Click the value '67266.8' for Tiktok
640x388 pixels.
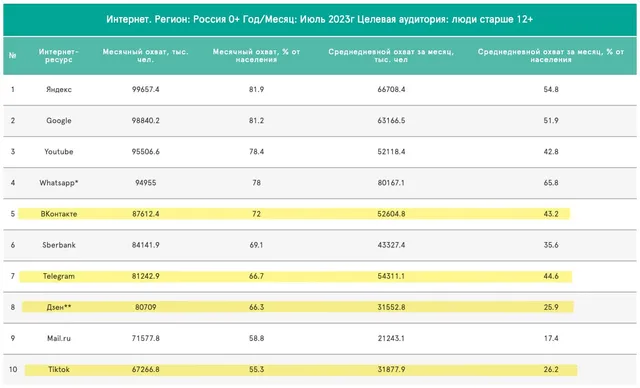146,369
